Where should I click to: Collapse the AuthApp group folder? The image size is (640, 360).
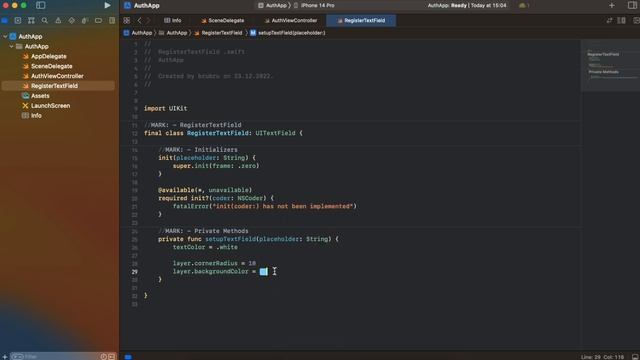click(11, 47)
